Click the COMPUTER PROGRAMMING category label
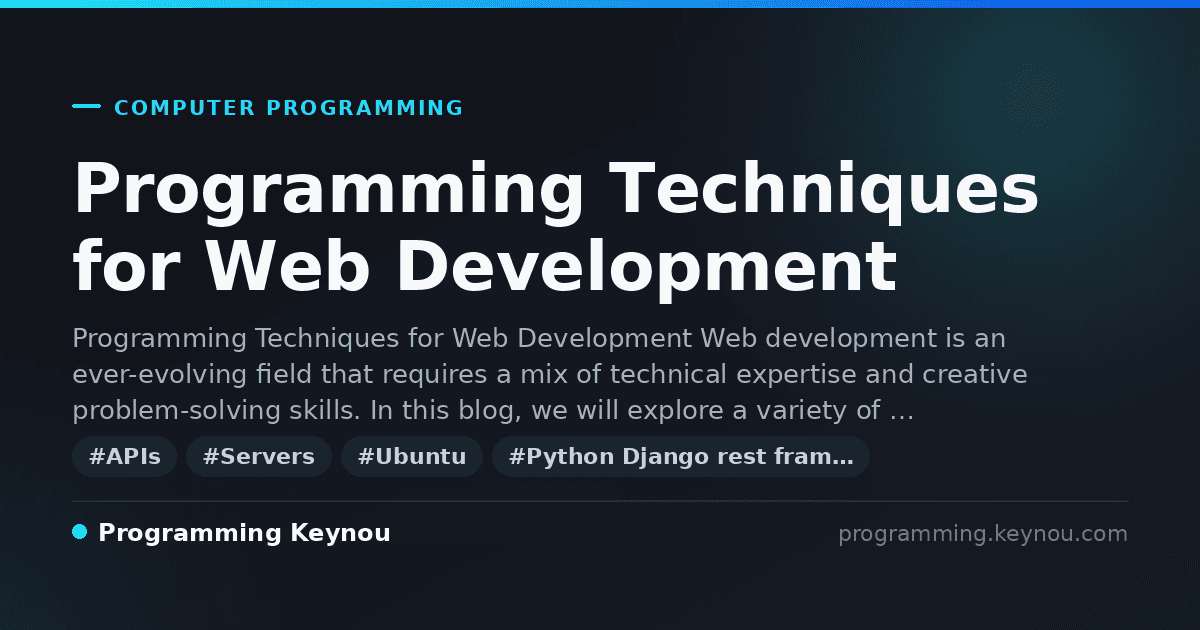The width and height of the screenshot is (1200, 630). 289,108
